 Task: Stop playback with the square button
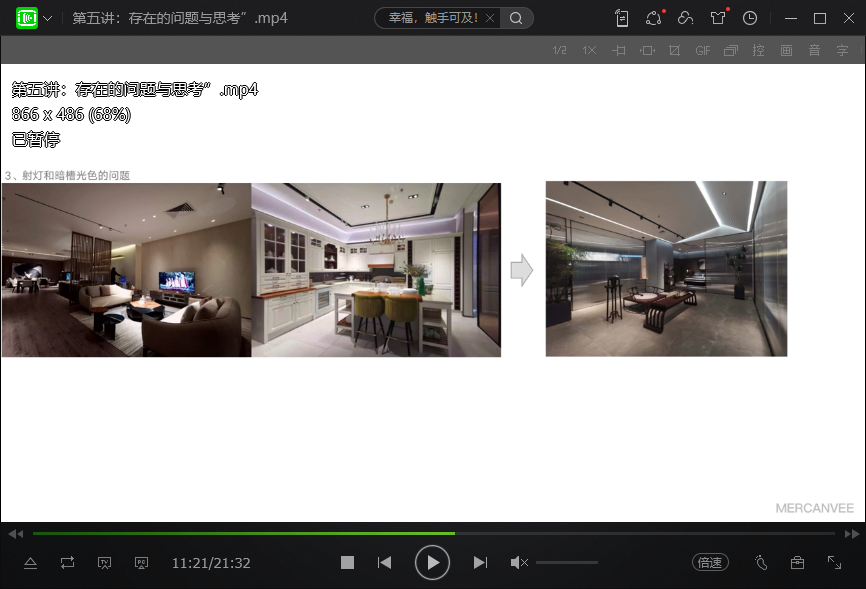point(347,562)
